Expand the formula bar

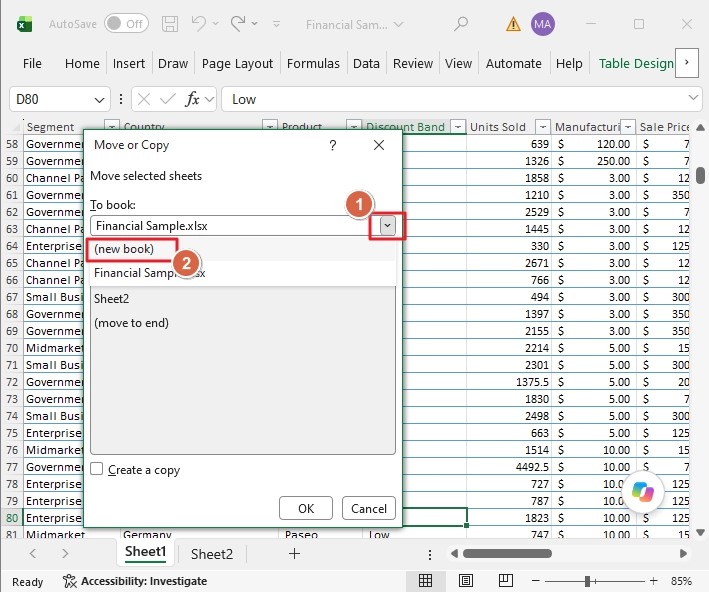pos(693,97)
